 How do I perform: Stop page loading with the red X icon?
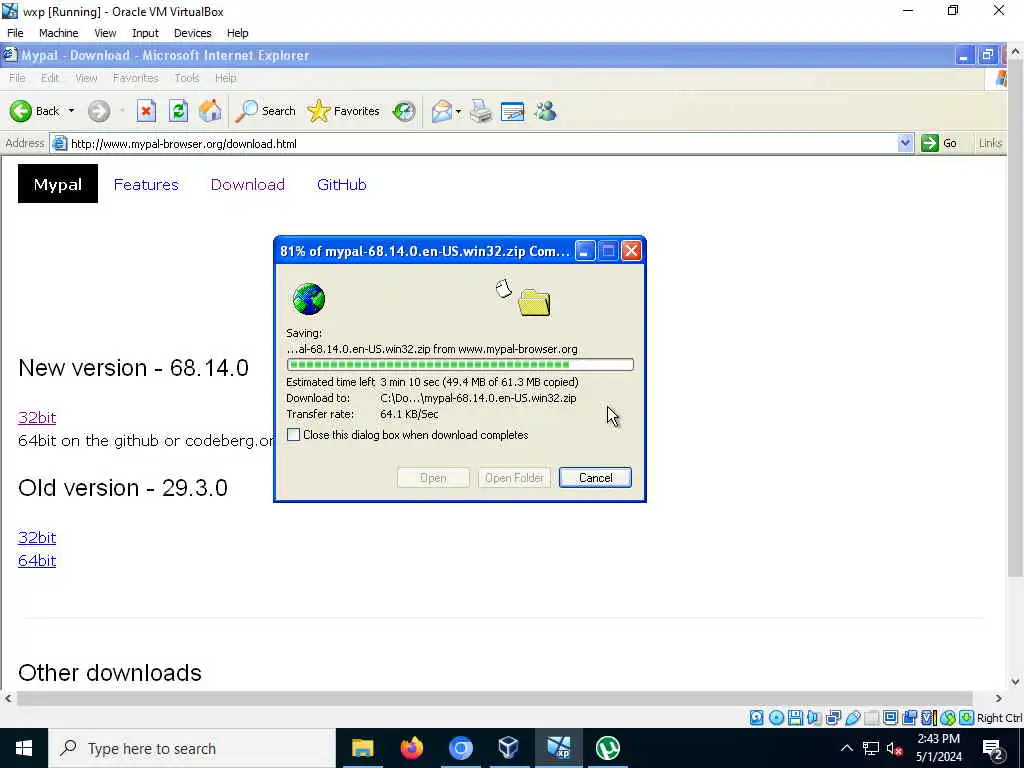[146, 111]
